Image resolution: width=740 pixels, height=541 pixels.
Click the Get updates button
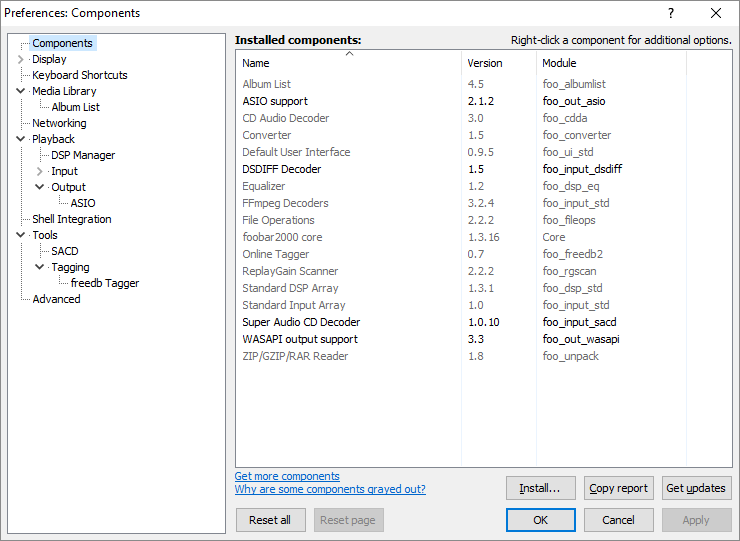point(696,488)
